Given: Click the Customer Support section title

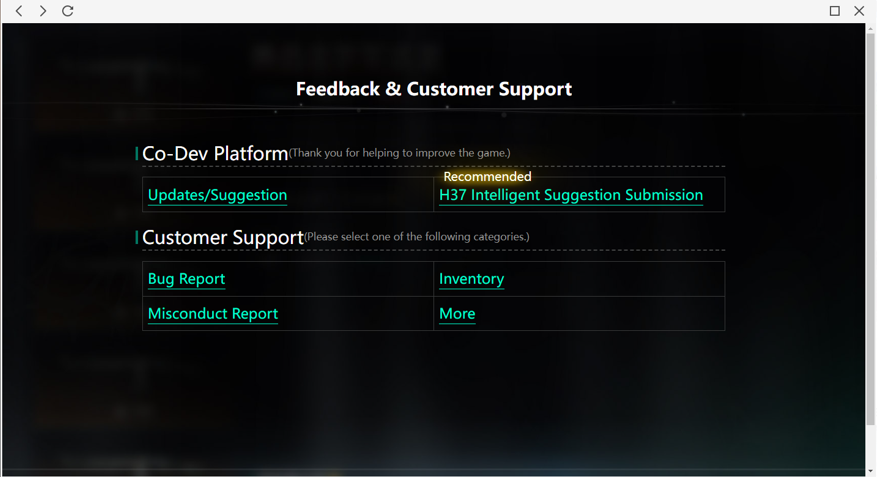Looking at the screenshot, I should (223, 237).
